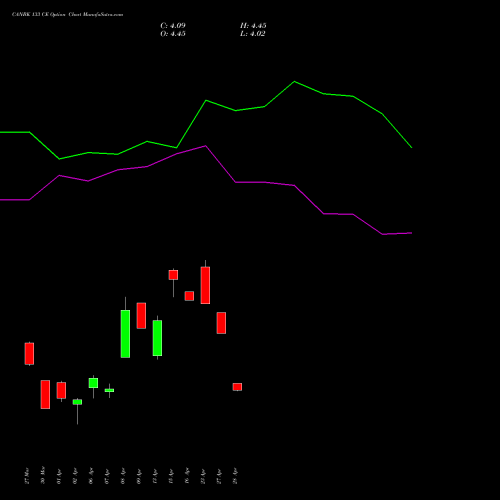Click the tall green candle above 08 Apr
500x500 pixels.
(125, 334)
